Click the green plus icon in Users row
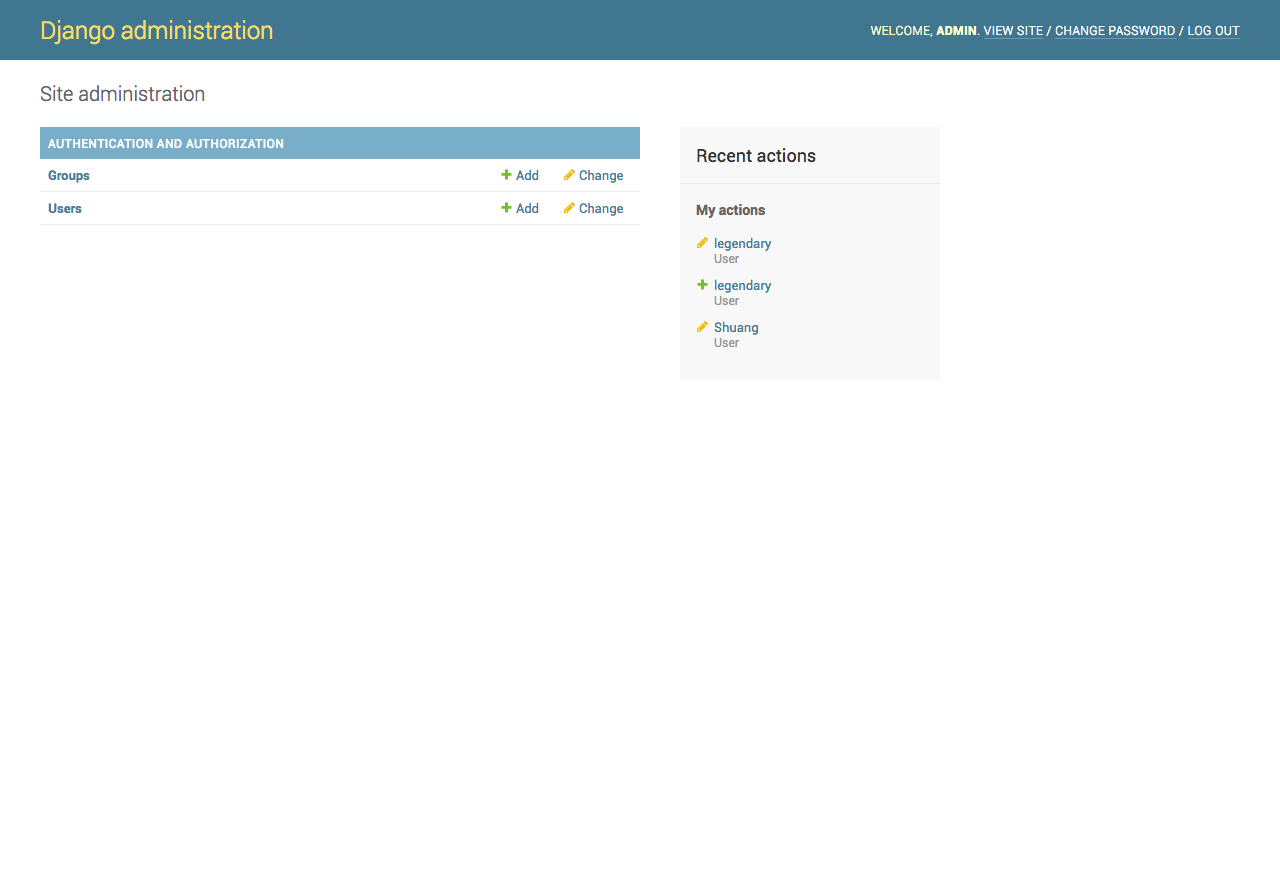This screenshot has height=883, width=1280. pyautogui.click(x=506, y=208)
